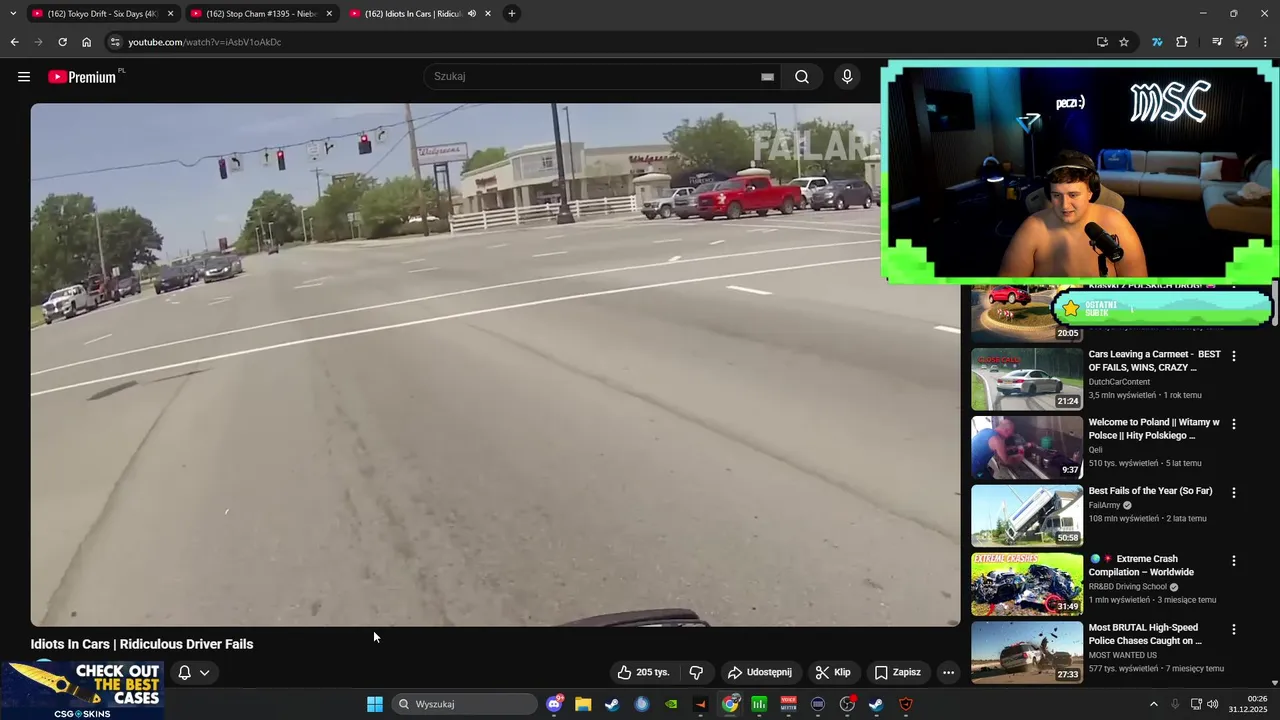Click the DutchCarContent channel name
The image size is (1280, 720).
coord(1119,382)
